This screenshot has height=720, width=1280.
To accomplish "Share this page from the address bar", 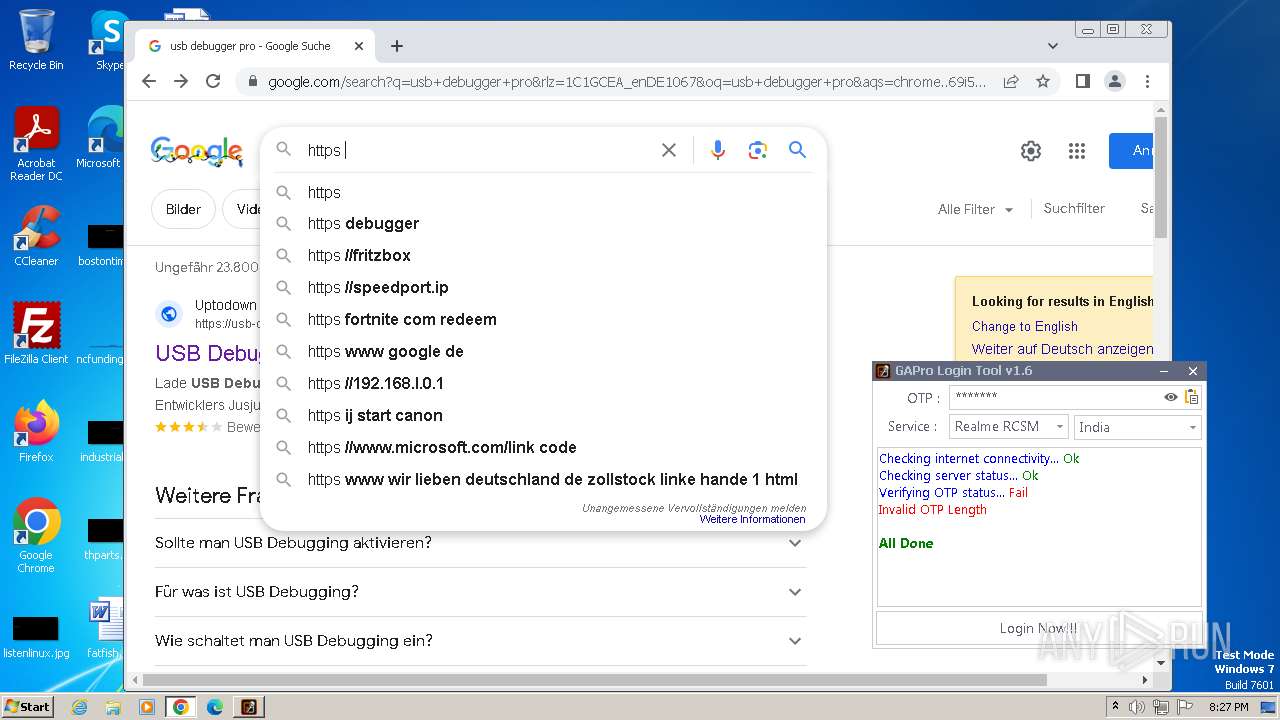I will (x=1011, y=82).
